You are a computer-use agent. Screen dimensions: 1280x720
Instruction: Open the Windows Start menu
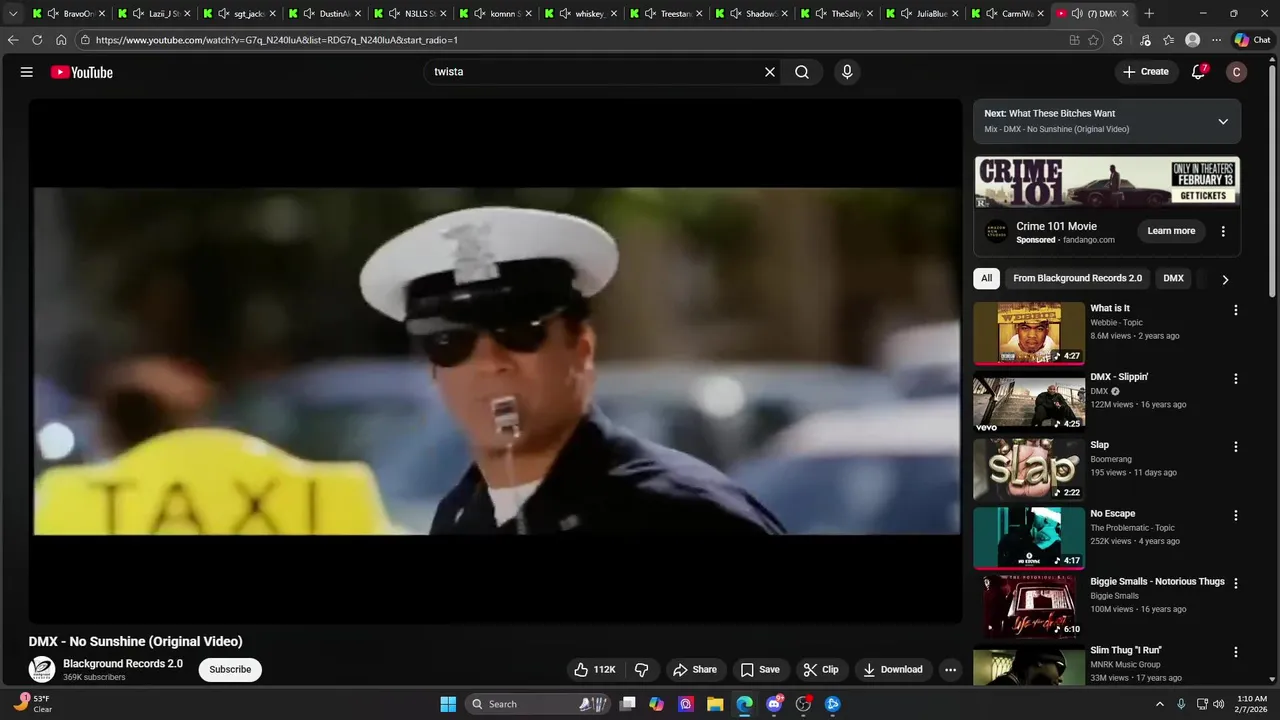pyautogui.click(x=448, y=704)
